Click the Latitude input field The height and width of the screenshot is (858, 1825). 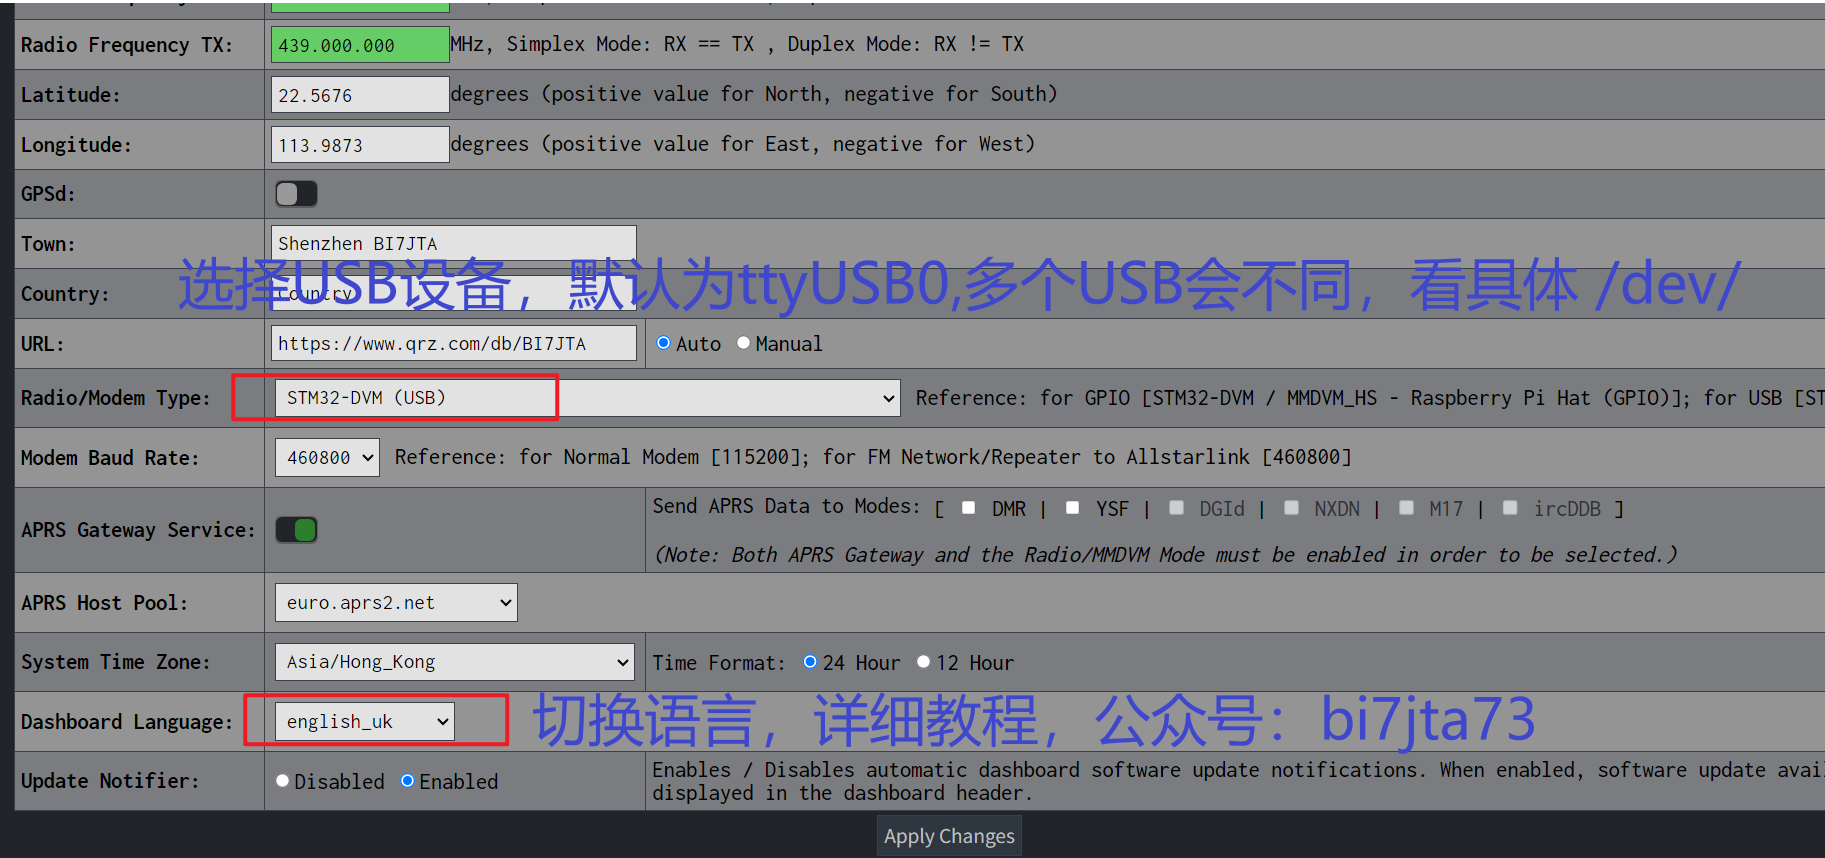coord(359,95)
